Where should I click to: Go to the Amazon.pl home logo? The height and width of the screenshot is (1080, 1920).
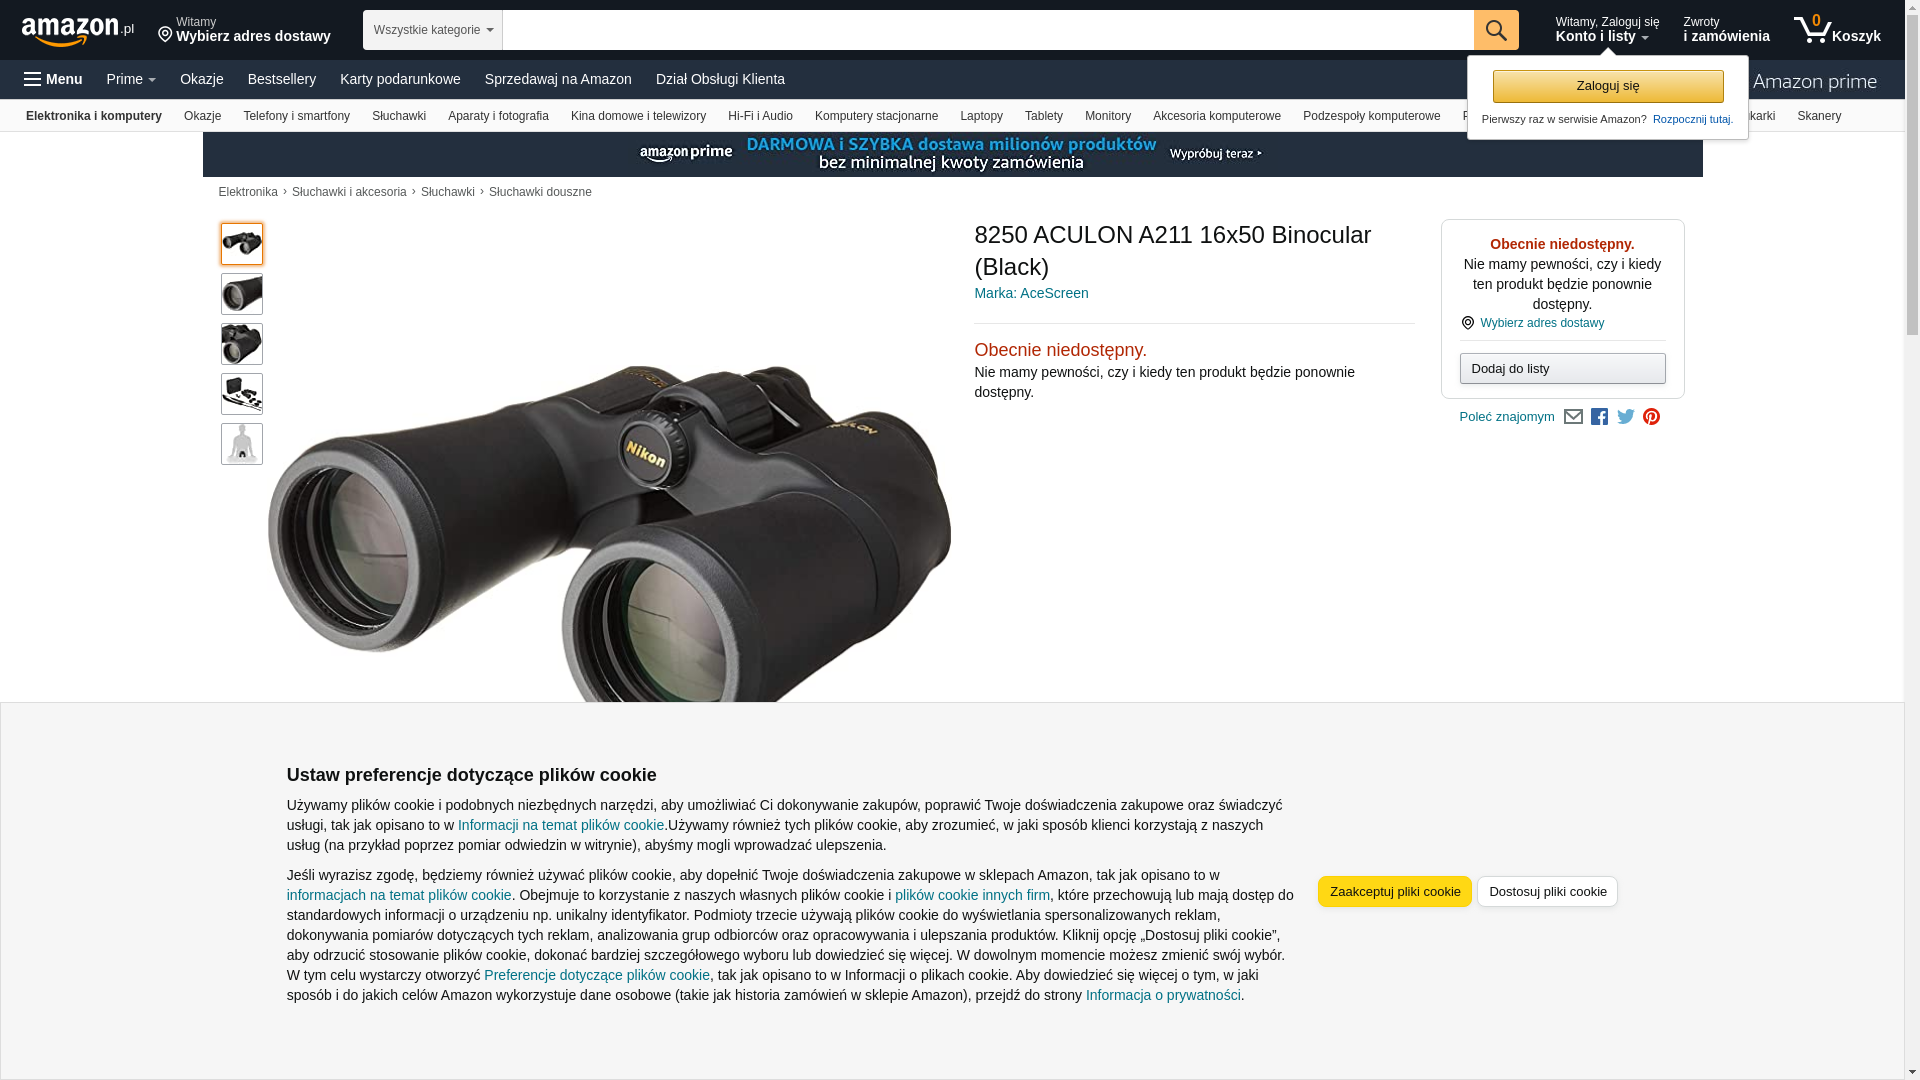coord(78,31)
